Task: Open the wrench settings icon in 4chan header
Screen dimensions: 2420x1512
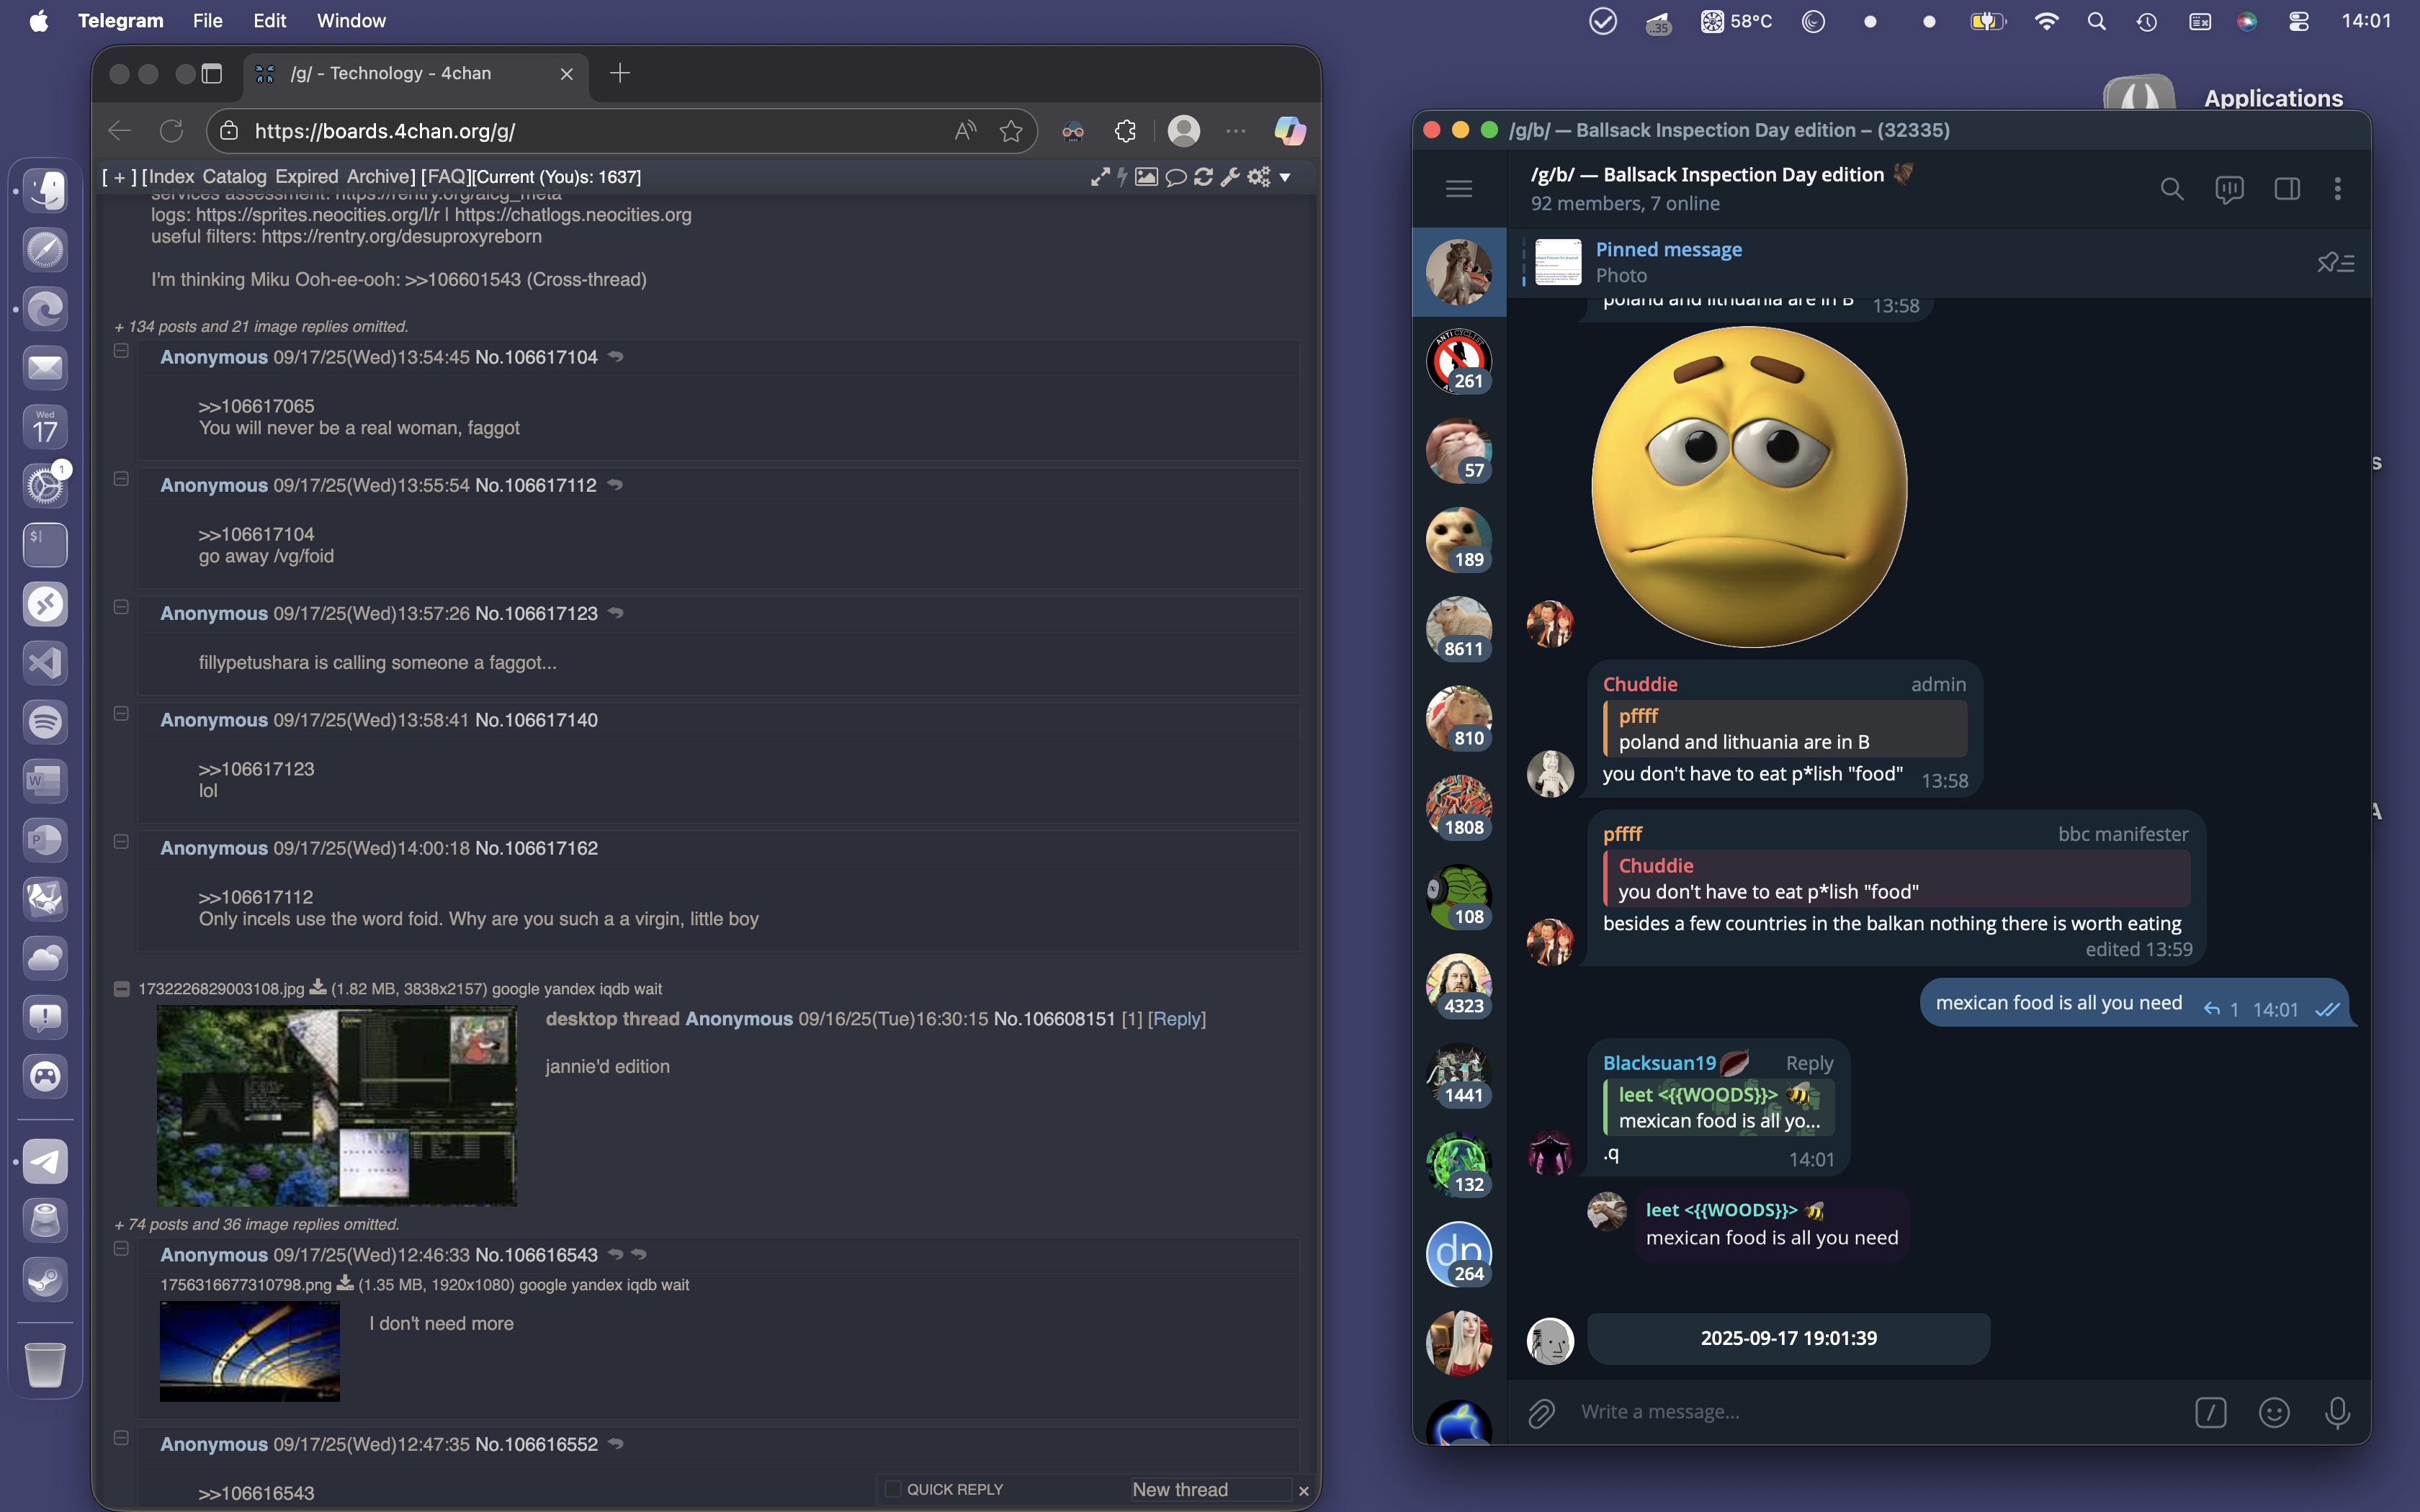Action: 1230,177
